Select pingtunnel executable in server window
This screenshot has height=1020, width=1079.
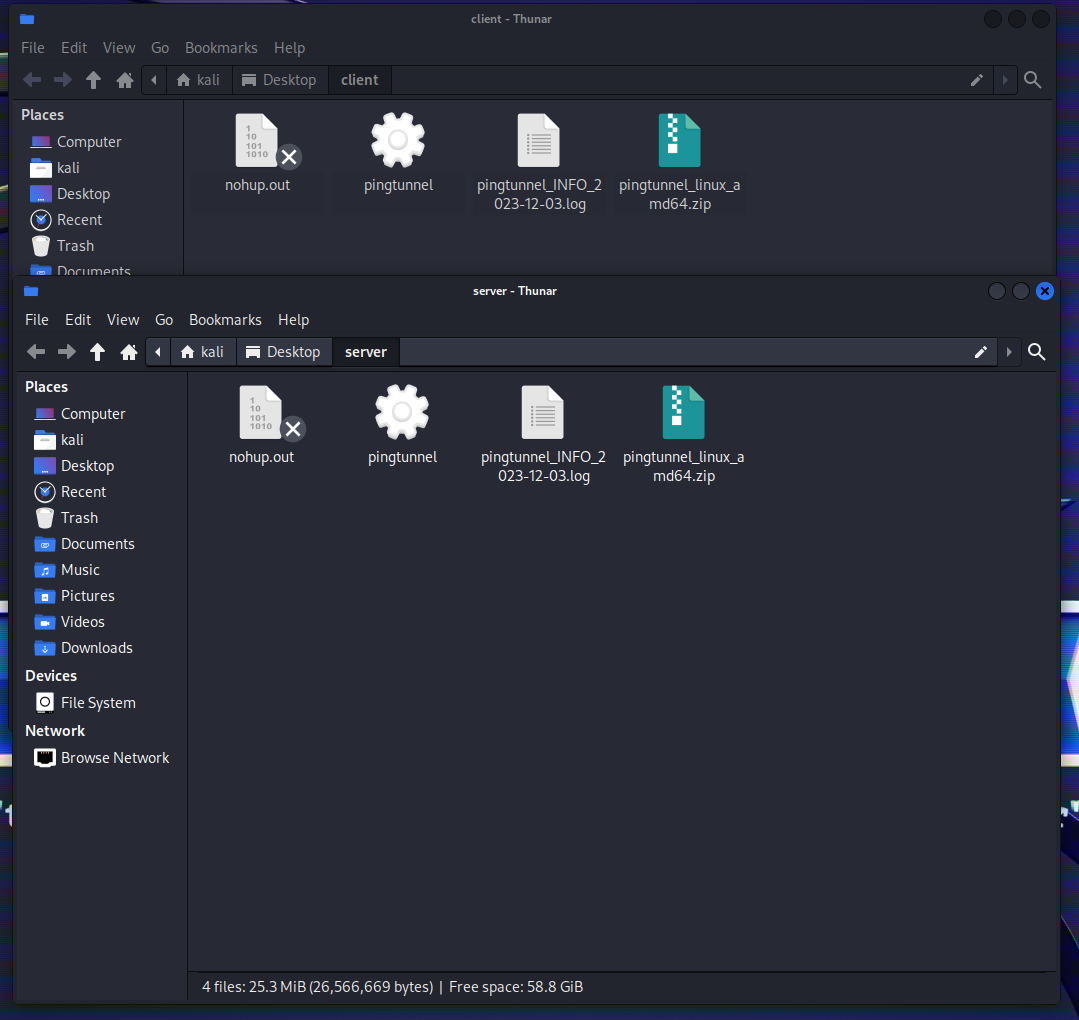pos(403,425)
